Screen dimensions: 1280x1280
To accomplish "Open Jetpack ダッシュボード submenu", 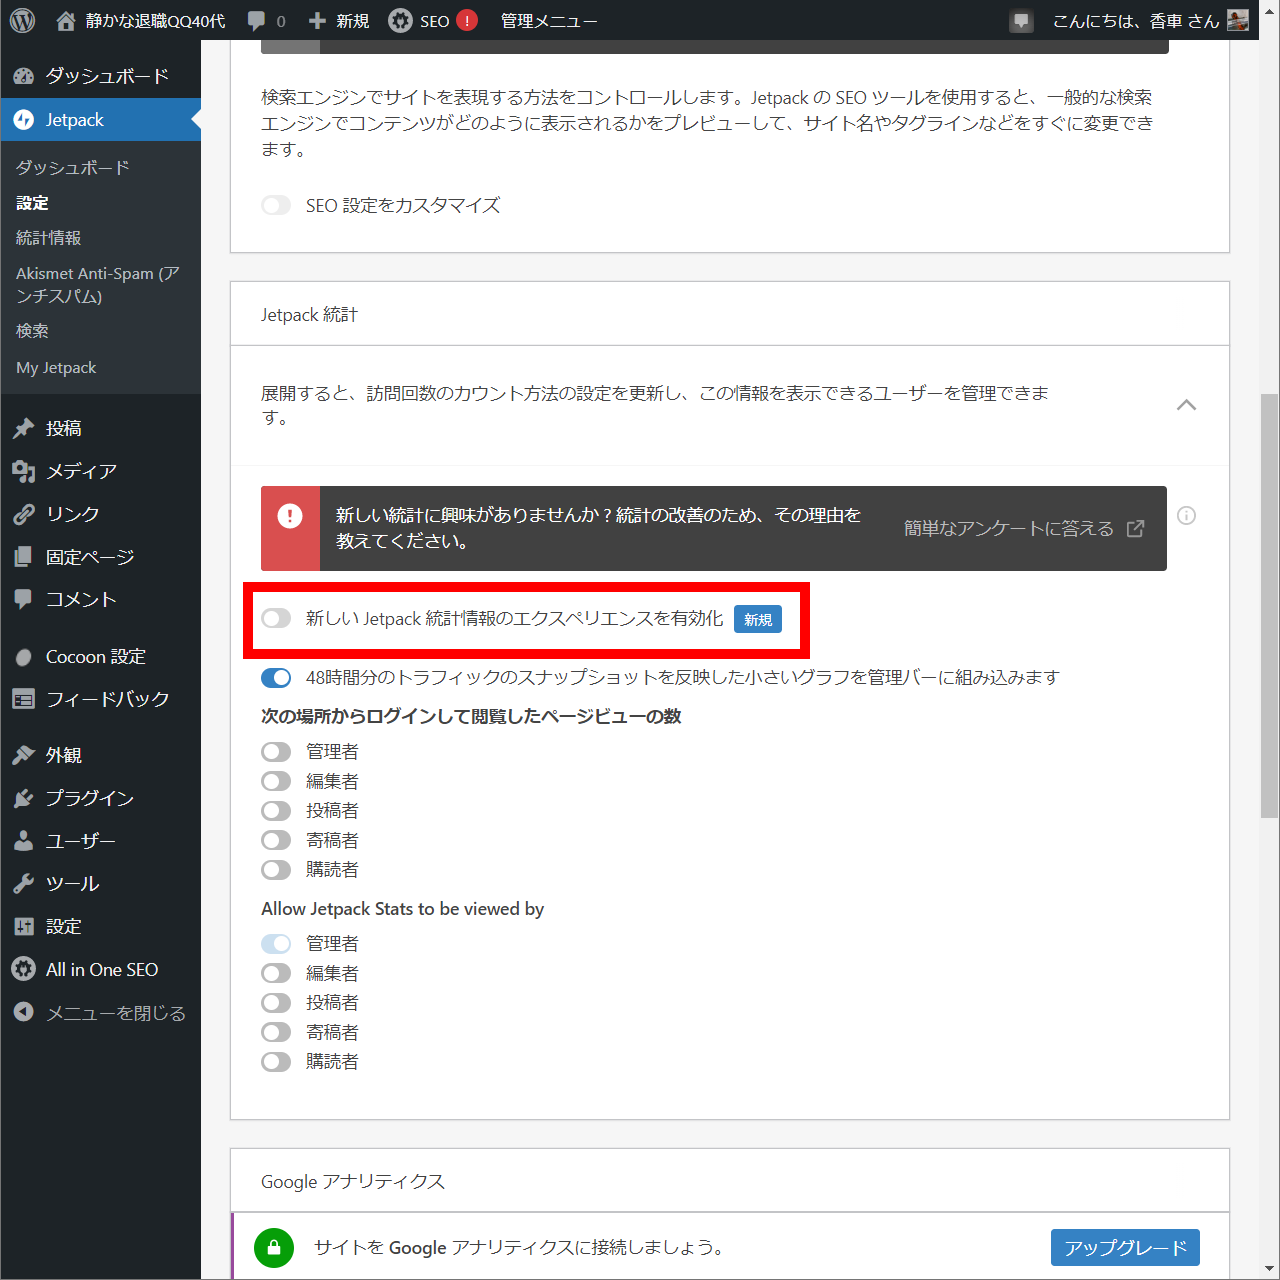I will pos(72,167).
